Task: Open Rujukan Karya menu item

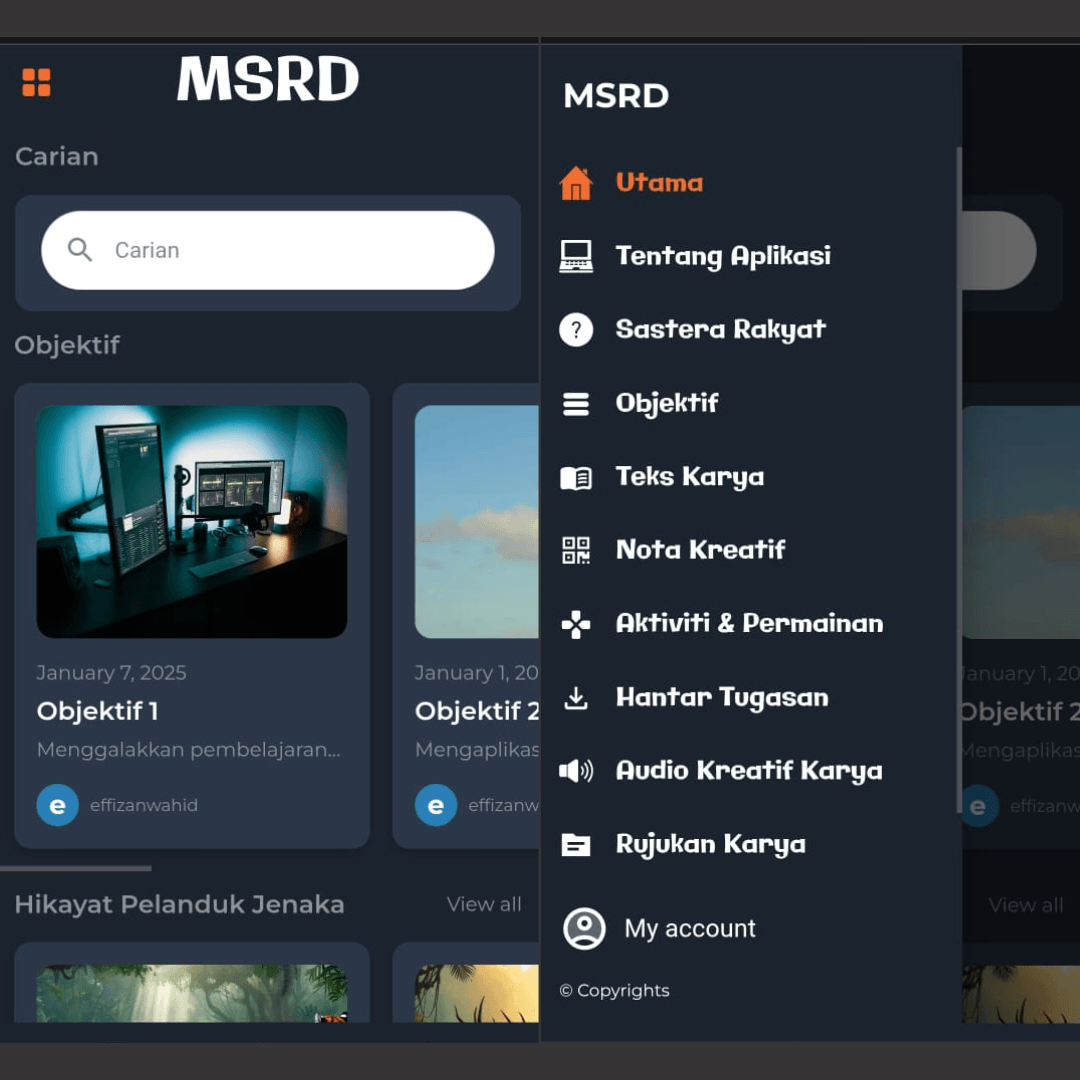Action: [x=710, y=844]
